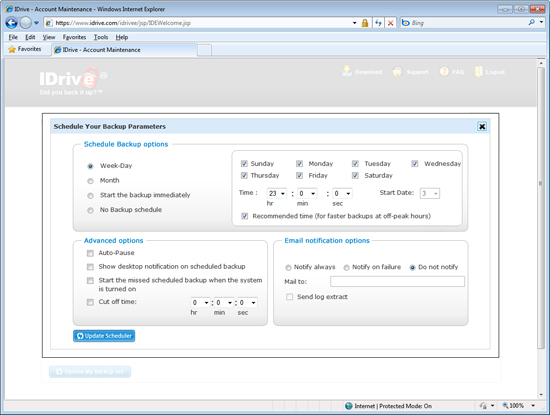550x415 pixels.
Task: Open the File menu
Action: click(x=13, y=37)
